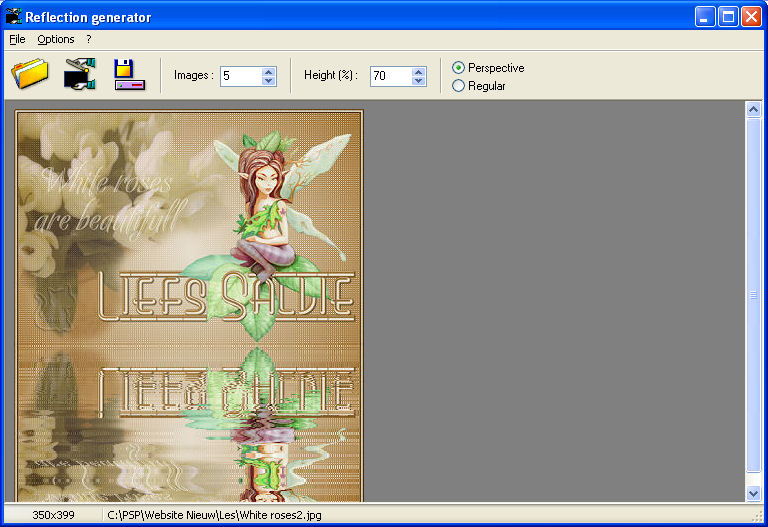Click the vertical scrollbar up arrow

tap(753, 109)
